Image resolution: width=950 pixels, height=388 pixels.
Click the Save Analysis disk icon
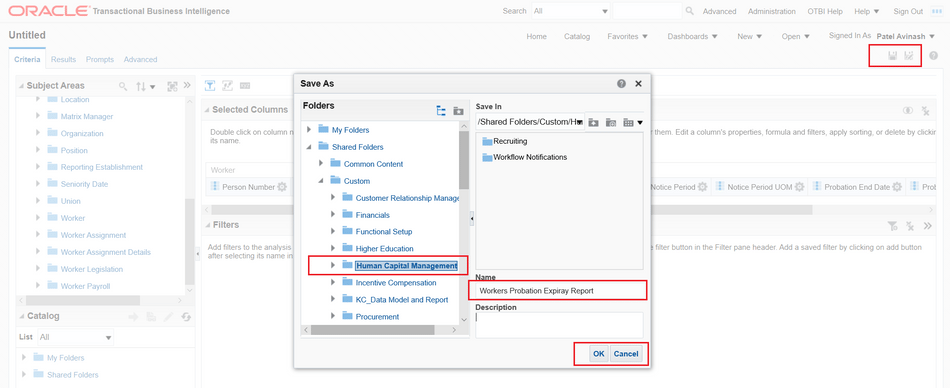coord(892,56)
